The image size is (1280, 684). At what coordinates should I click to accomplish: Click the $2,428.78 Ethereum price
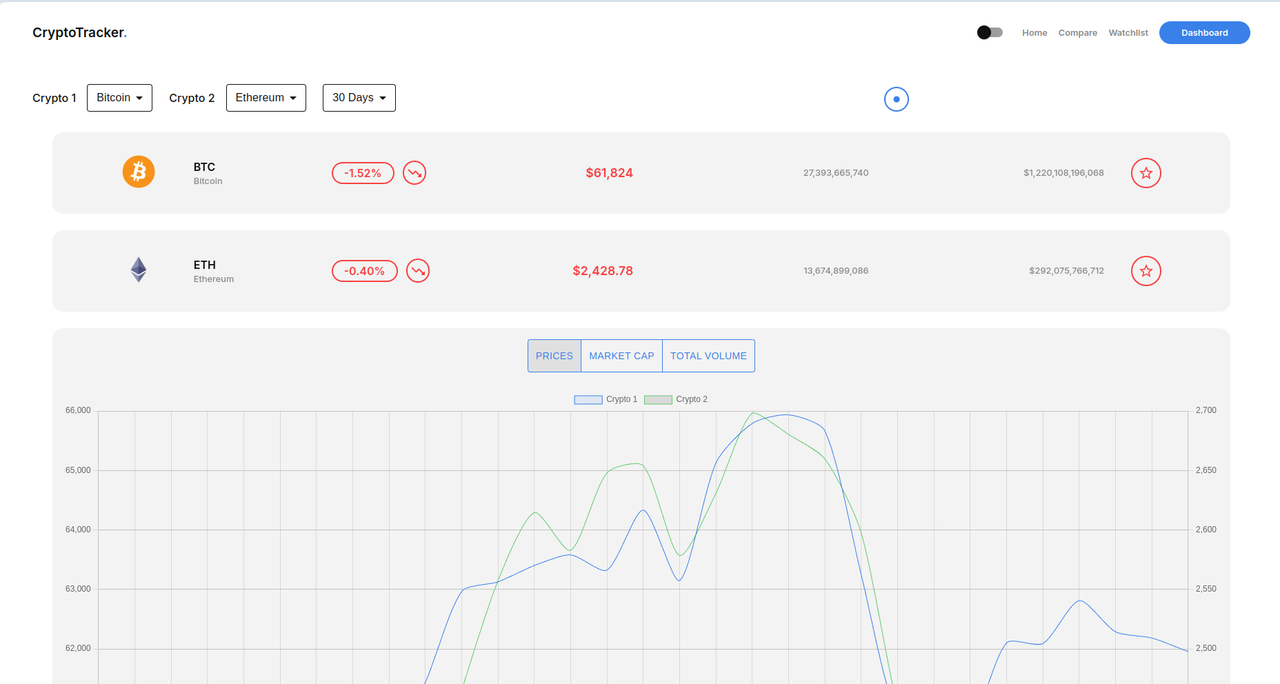click(602, 271)
